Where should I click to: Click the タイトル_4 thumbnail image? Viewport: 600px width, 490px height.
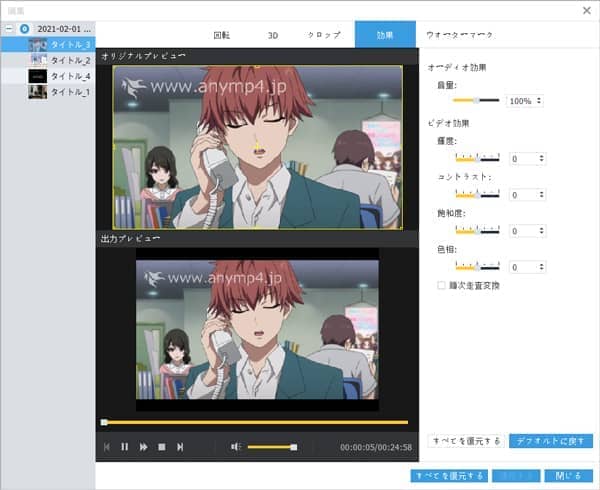pos(38,76)
